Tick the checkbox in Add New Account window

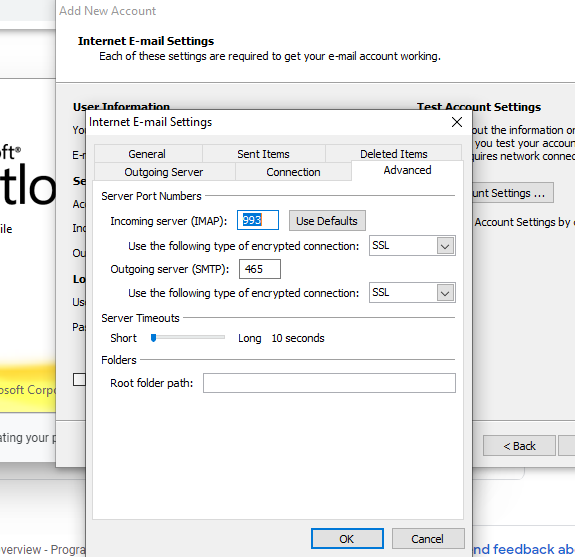coord(79,380)
